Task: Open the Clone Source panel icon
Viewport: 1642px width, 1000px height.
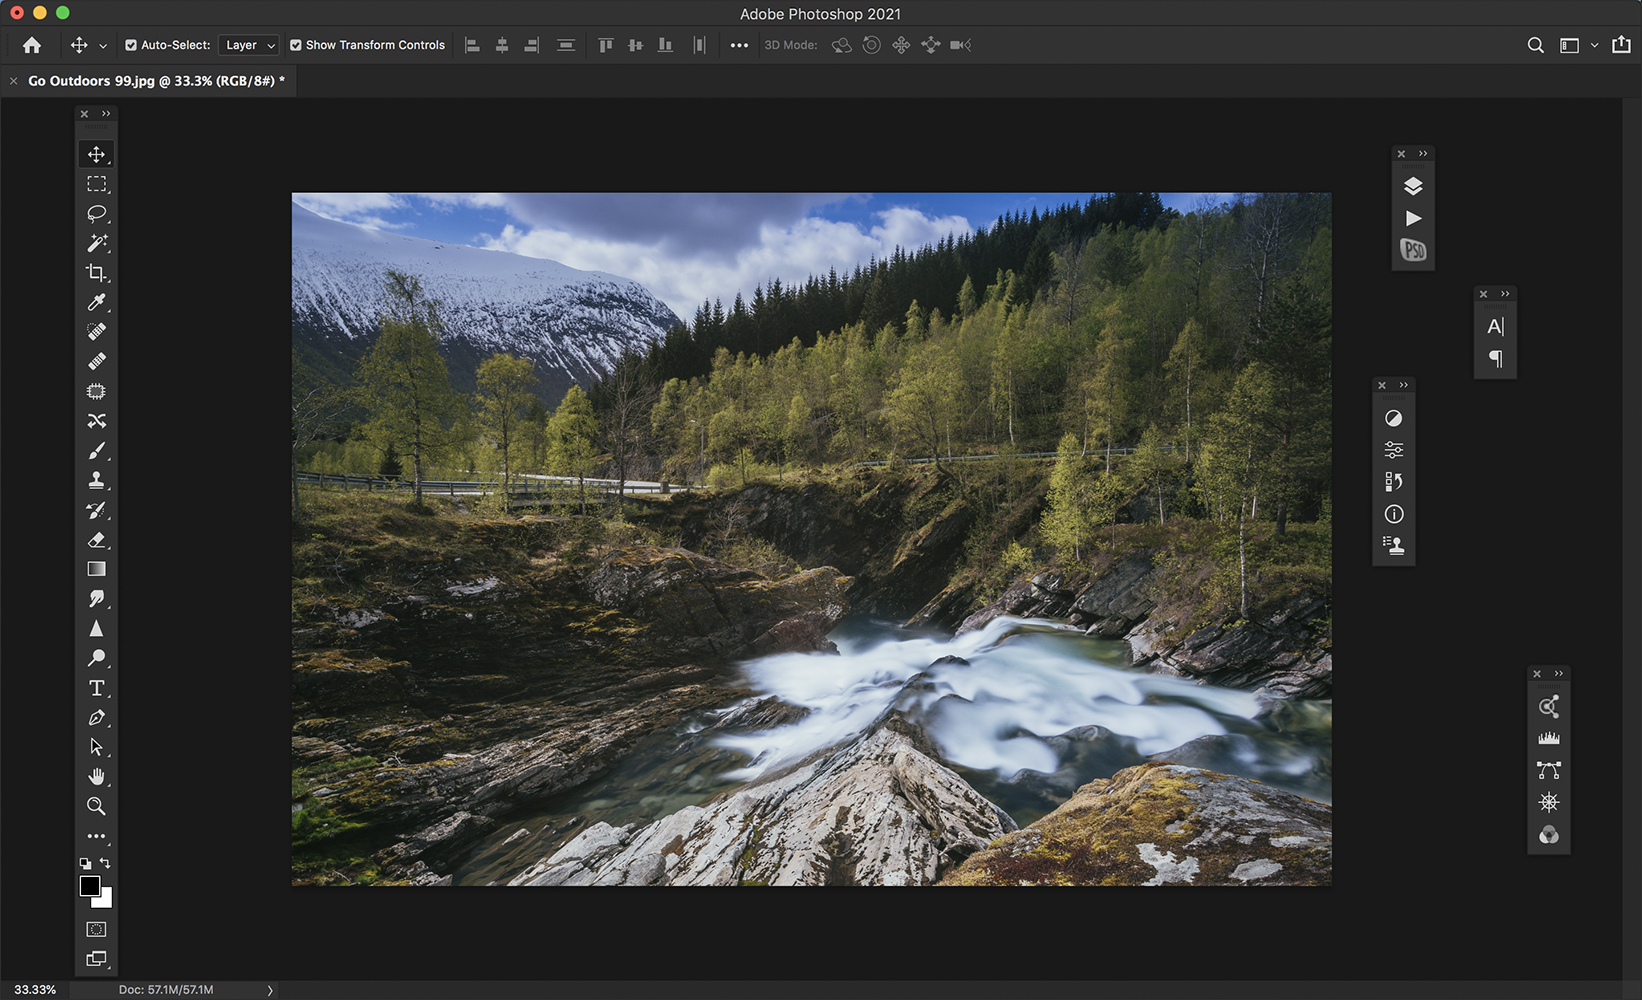Action: pyautogui.click(x=1393, y=546)
